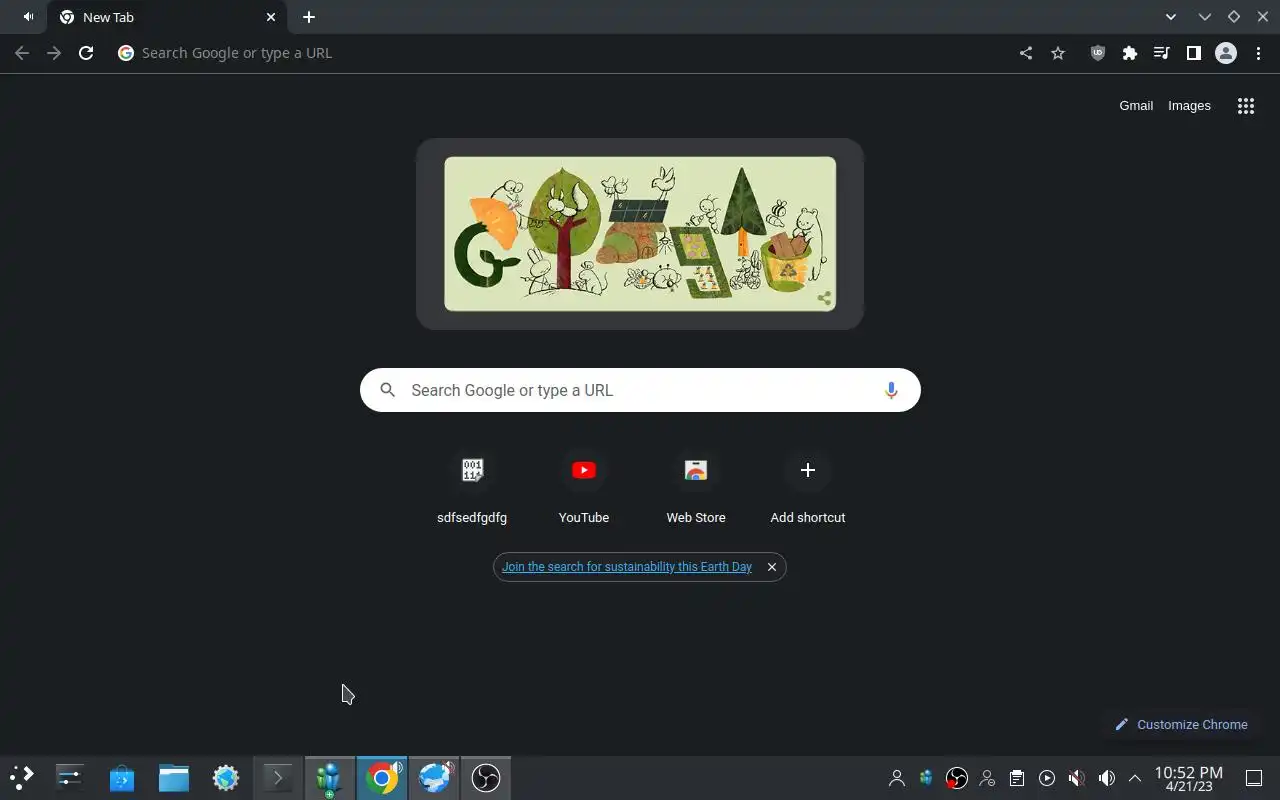This screenshot has width=1280, height=800.
Task: Open the Dolphin file manager
Action: coord(174,777)
